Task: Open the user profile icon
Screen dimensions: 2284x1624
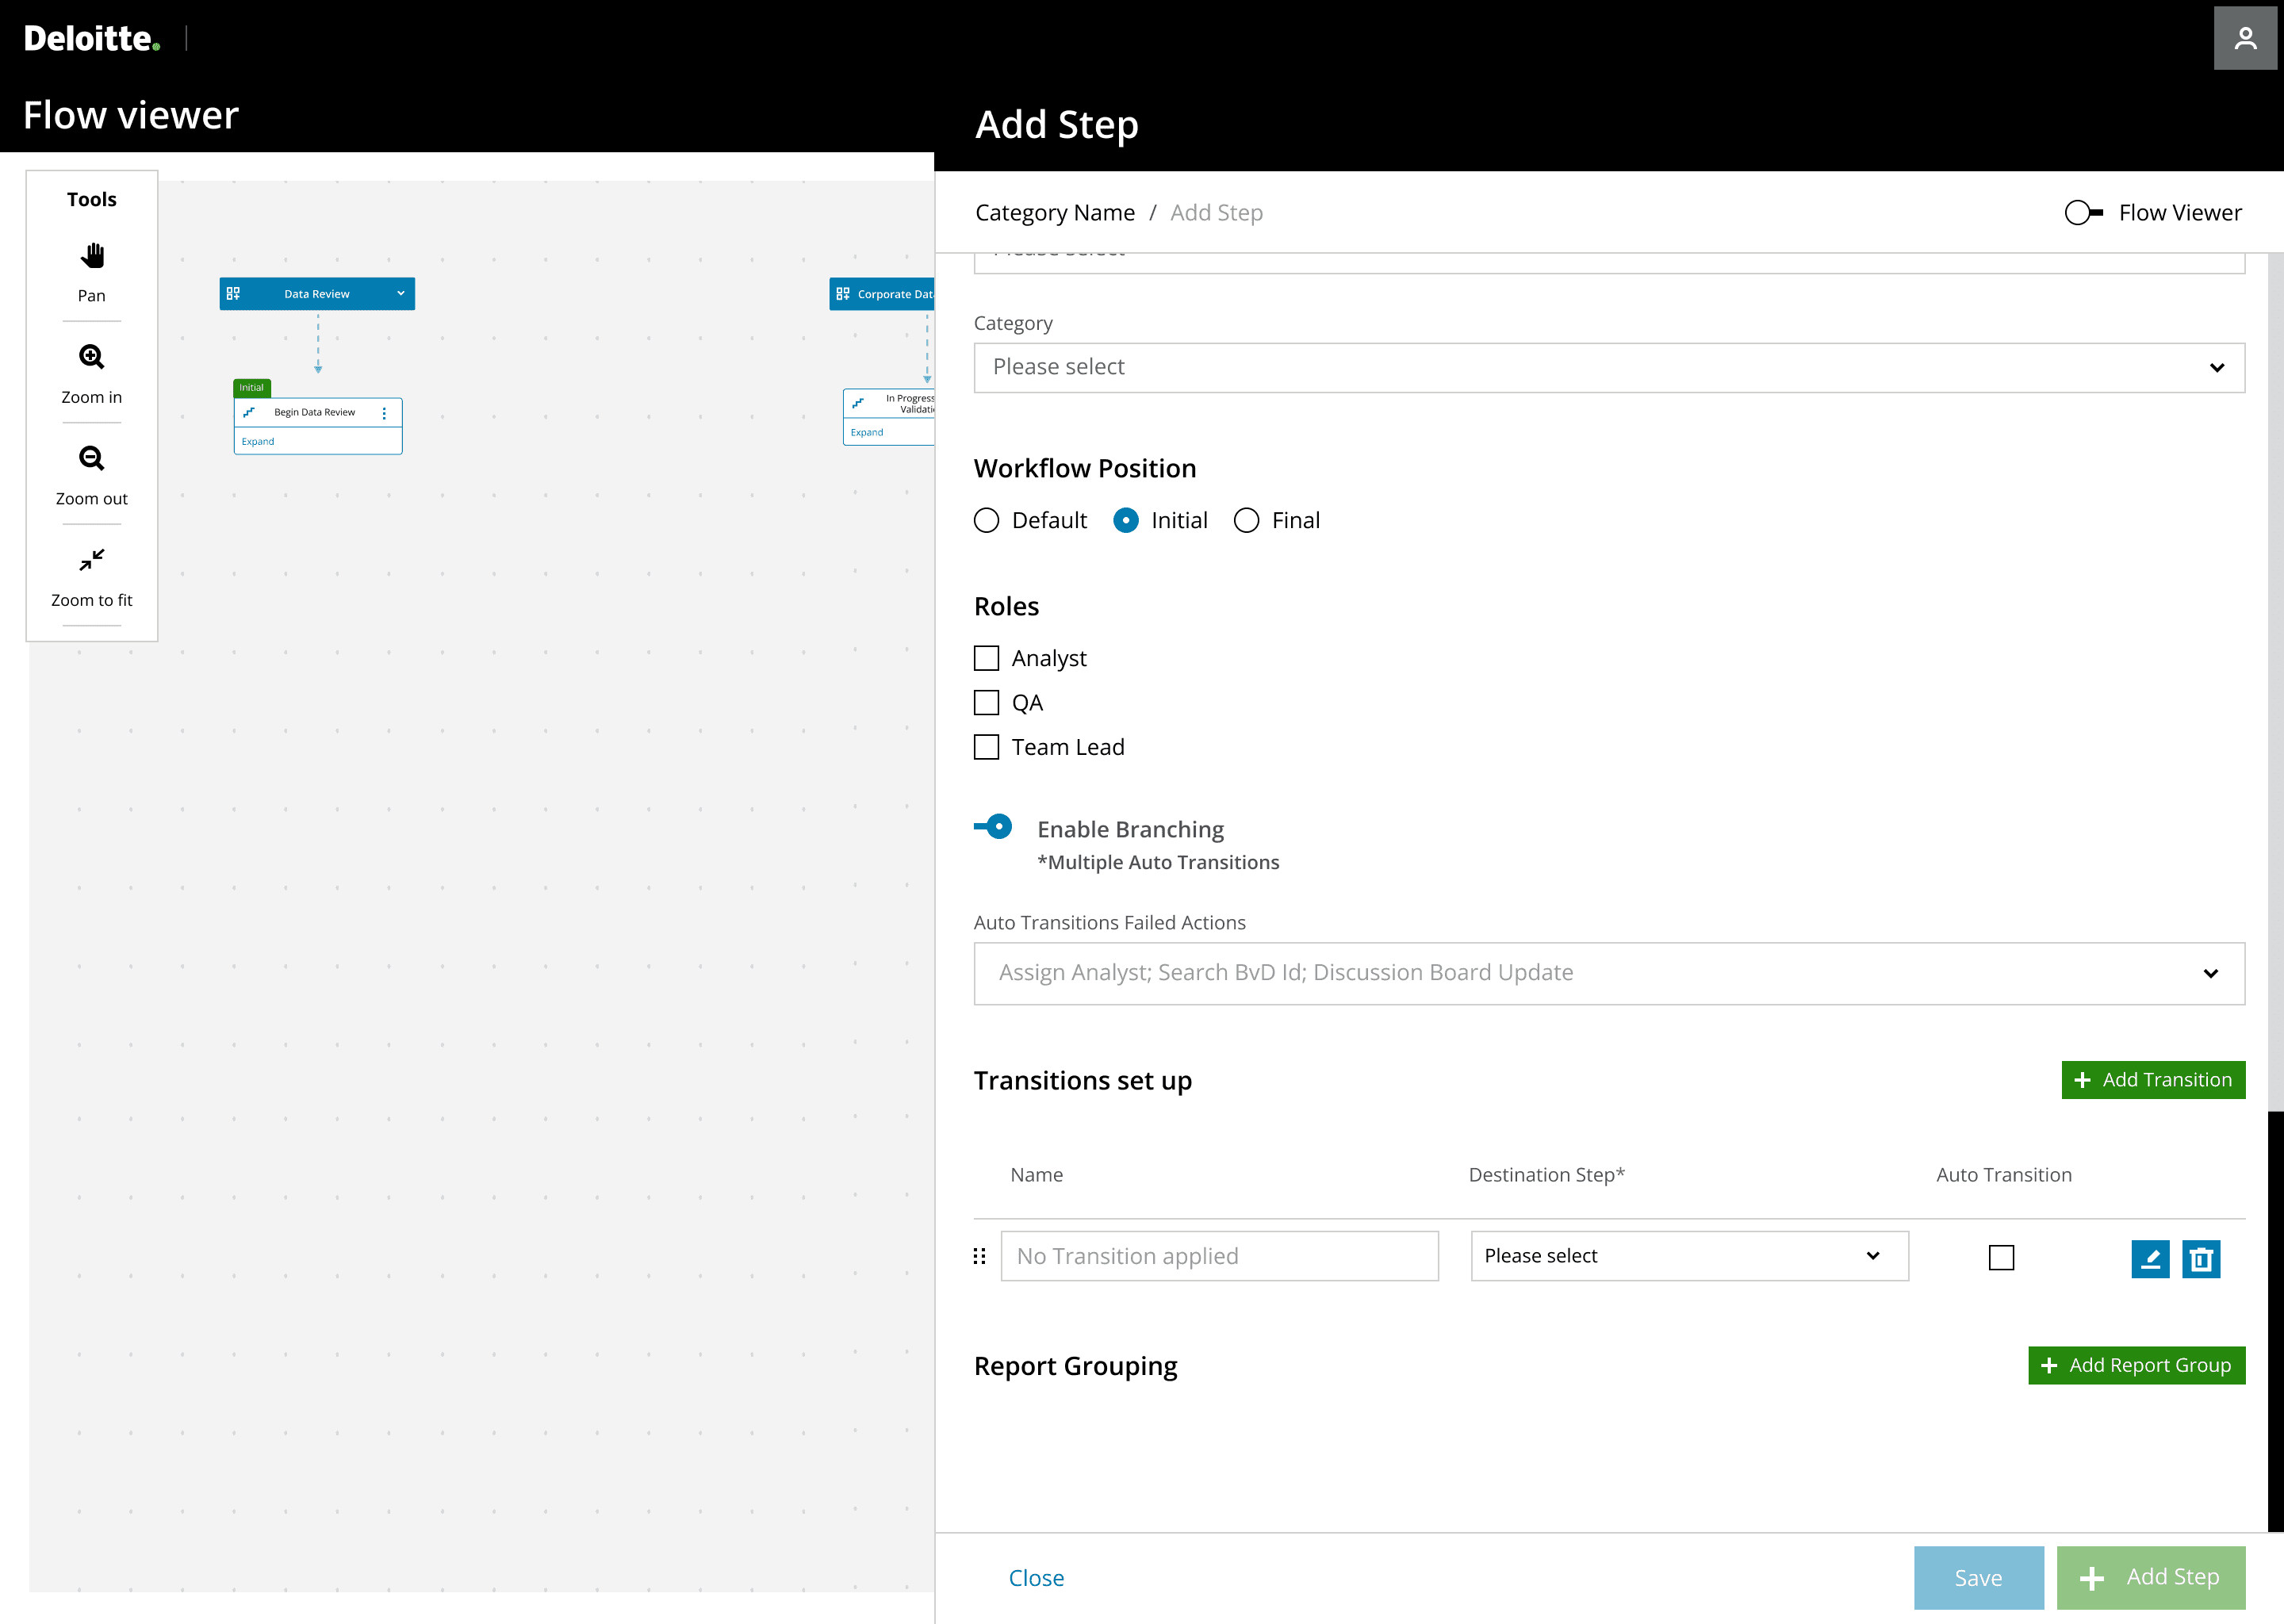Action: tap(2245, 38)
